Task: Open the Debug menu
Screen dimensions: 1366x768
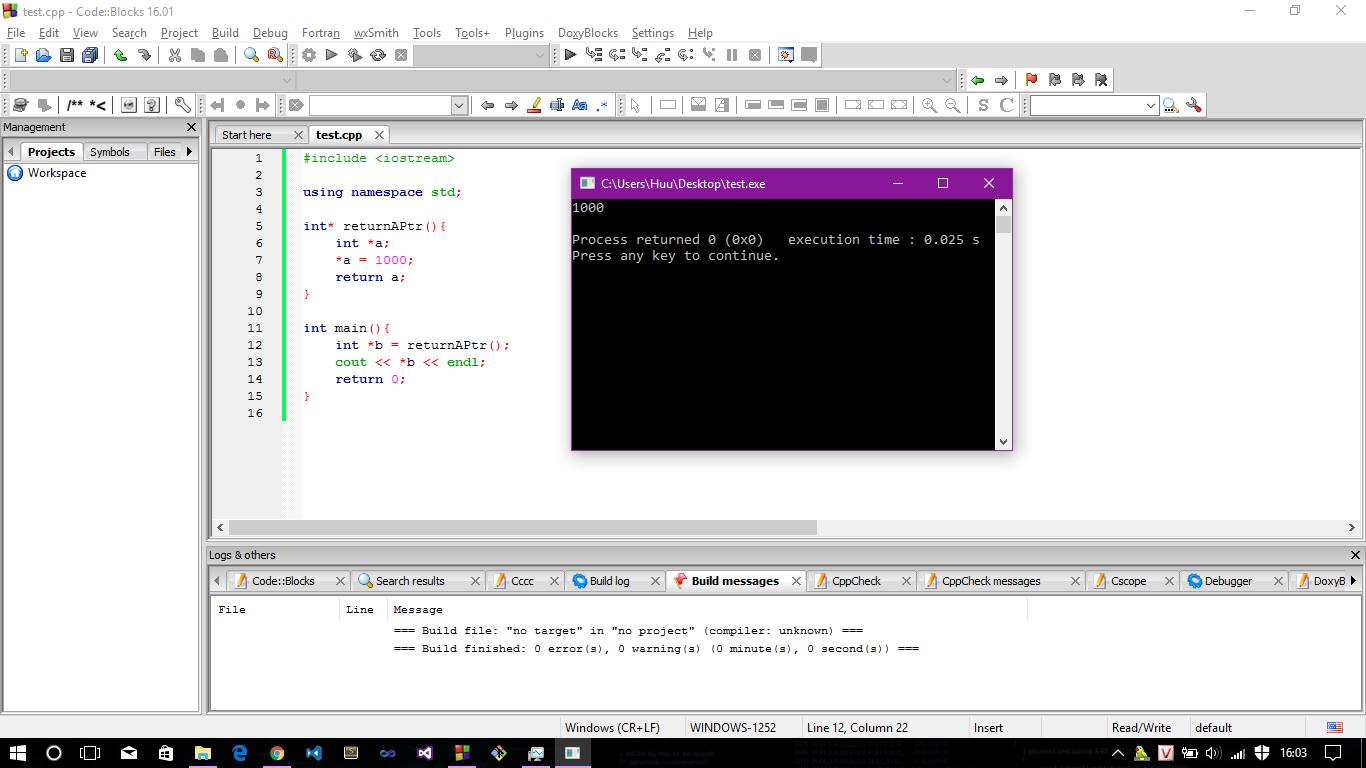Action: click(x=270, y=33)
